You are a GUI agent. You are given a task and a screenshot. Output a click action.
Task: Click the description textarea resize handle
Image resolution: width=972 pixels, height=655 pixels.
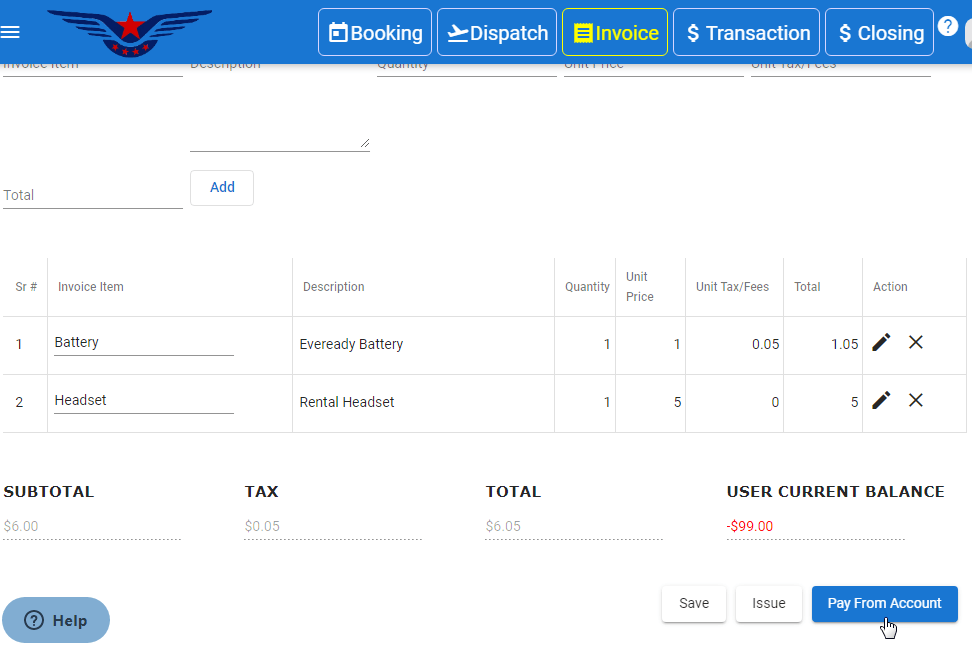coord(365,143)
